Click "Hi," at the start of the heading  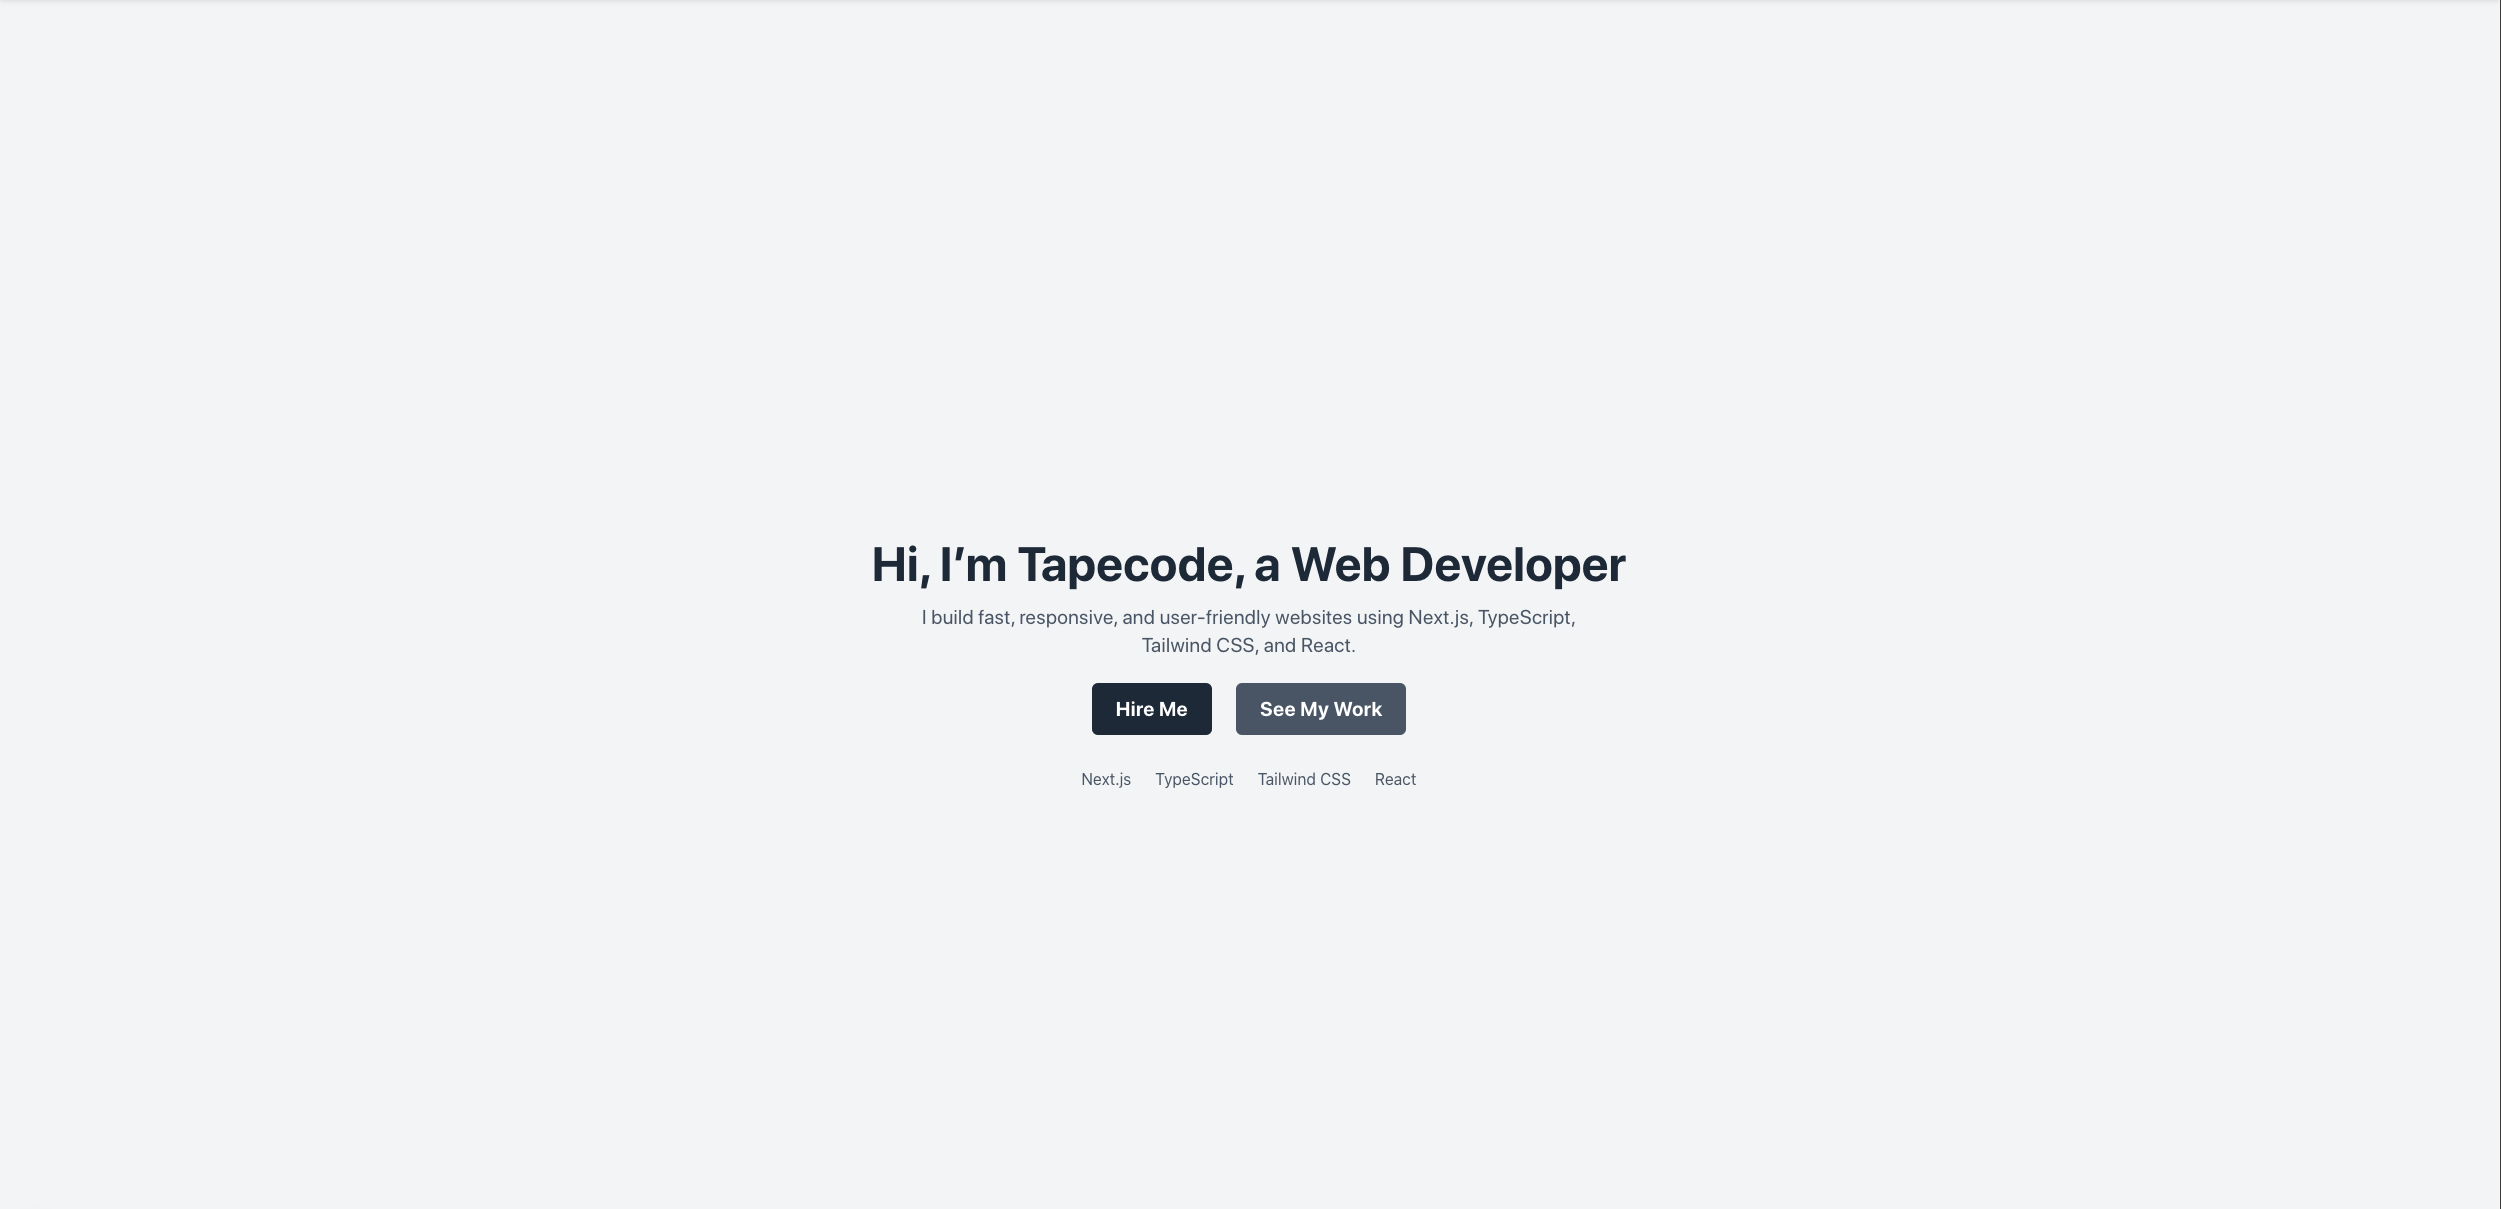click(900, 565)
